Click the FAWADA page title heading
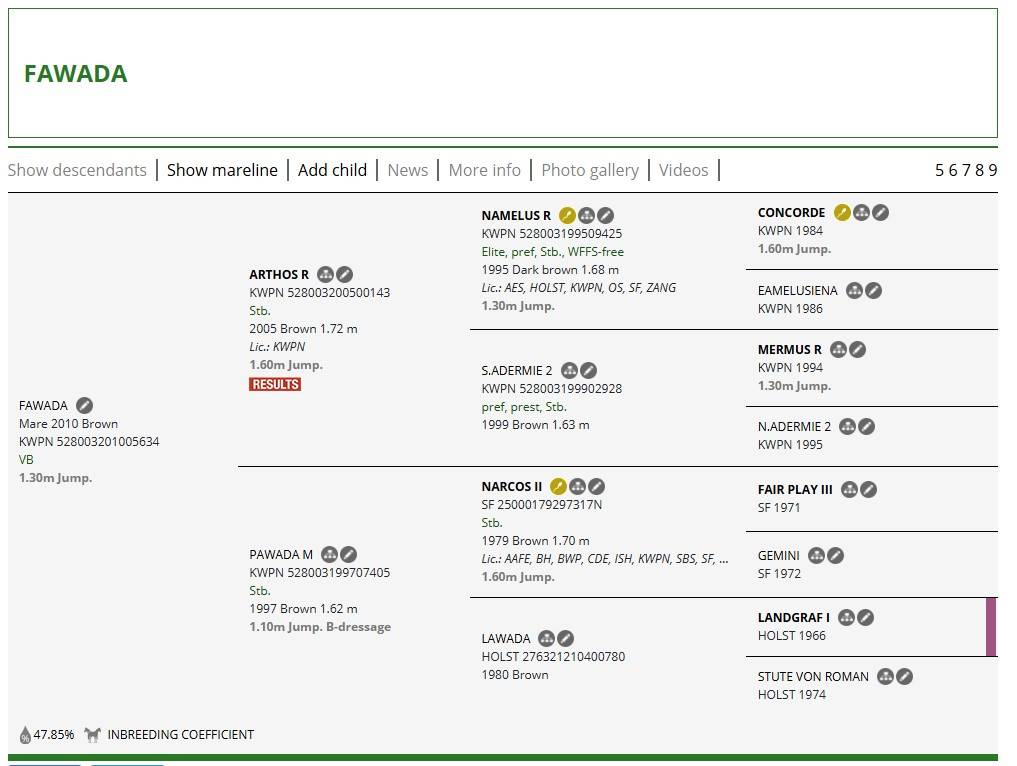This screenshot has height=766, width=1017. point(76,74)
